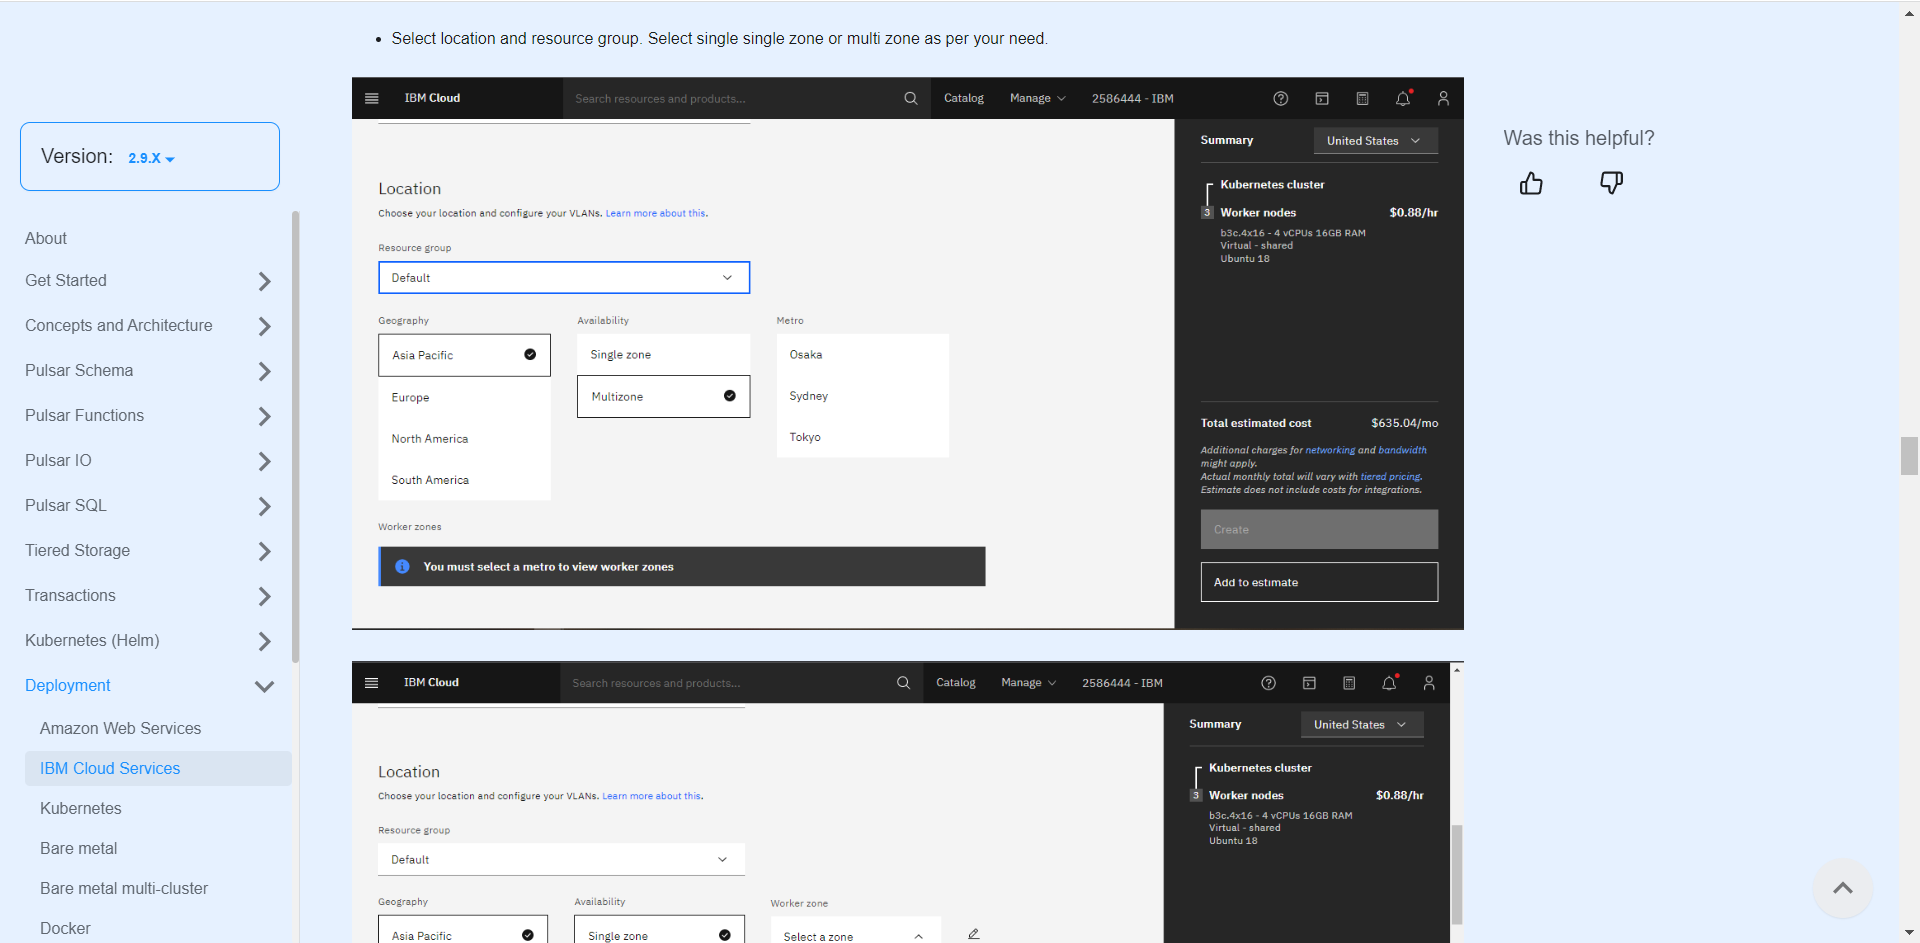This screenshot has width=1920, height=943.
Task: Click cloud shell terminal icon in first screenshot
Action: pos(1321,98)
